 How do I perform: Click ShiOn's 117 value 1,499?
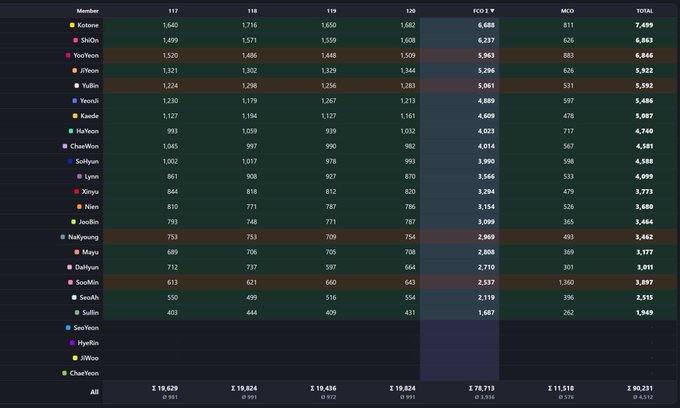coord(170,40)
